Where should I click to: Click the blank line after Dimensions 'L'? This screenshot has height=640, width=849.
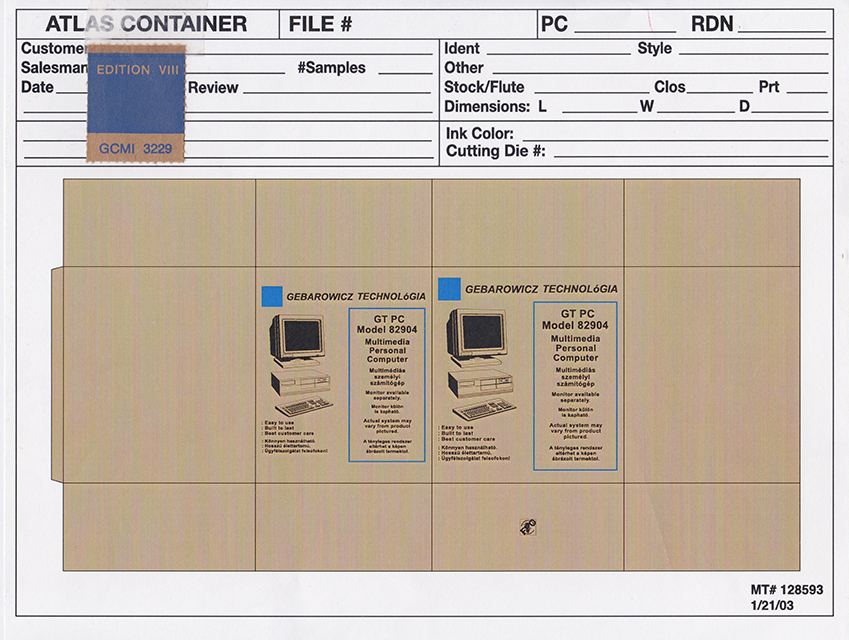pyautogui.click(x=600, y=112)
